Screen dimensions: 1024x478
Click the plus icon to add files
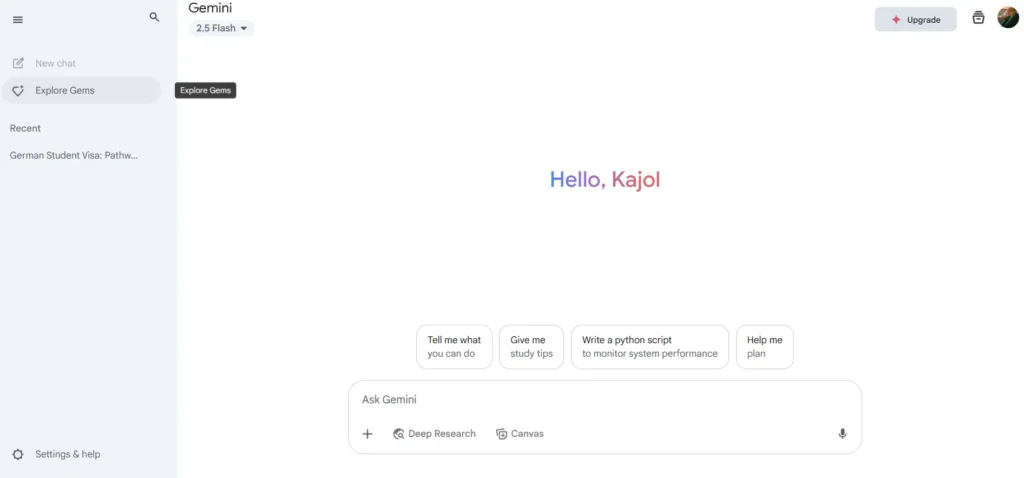[x=367, y=434]
